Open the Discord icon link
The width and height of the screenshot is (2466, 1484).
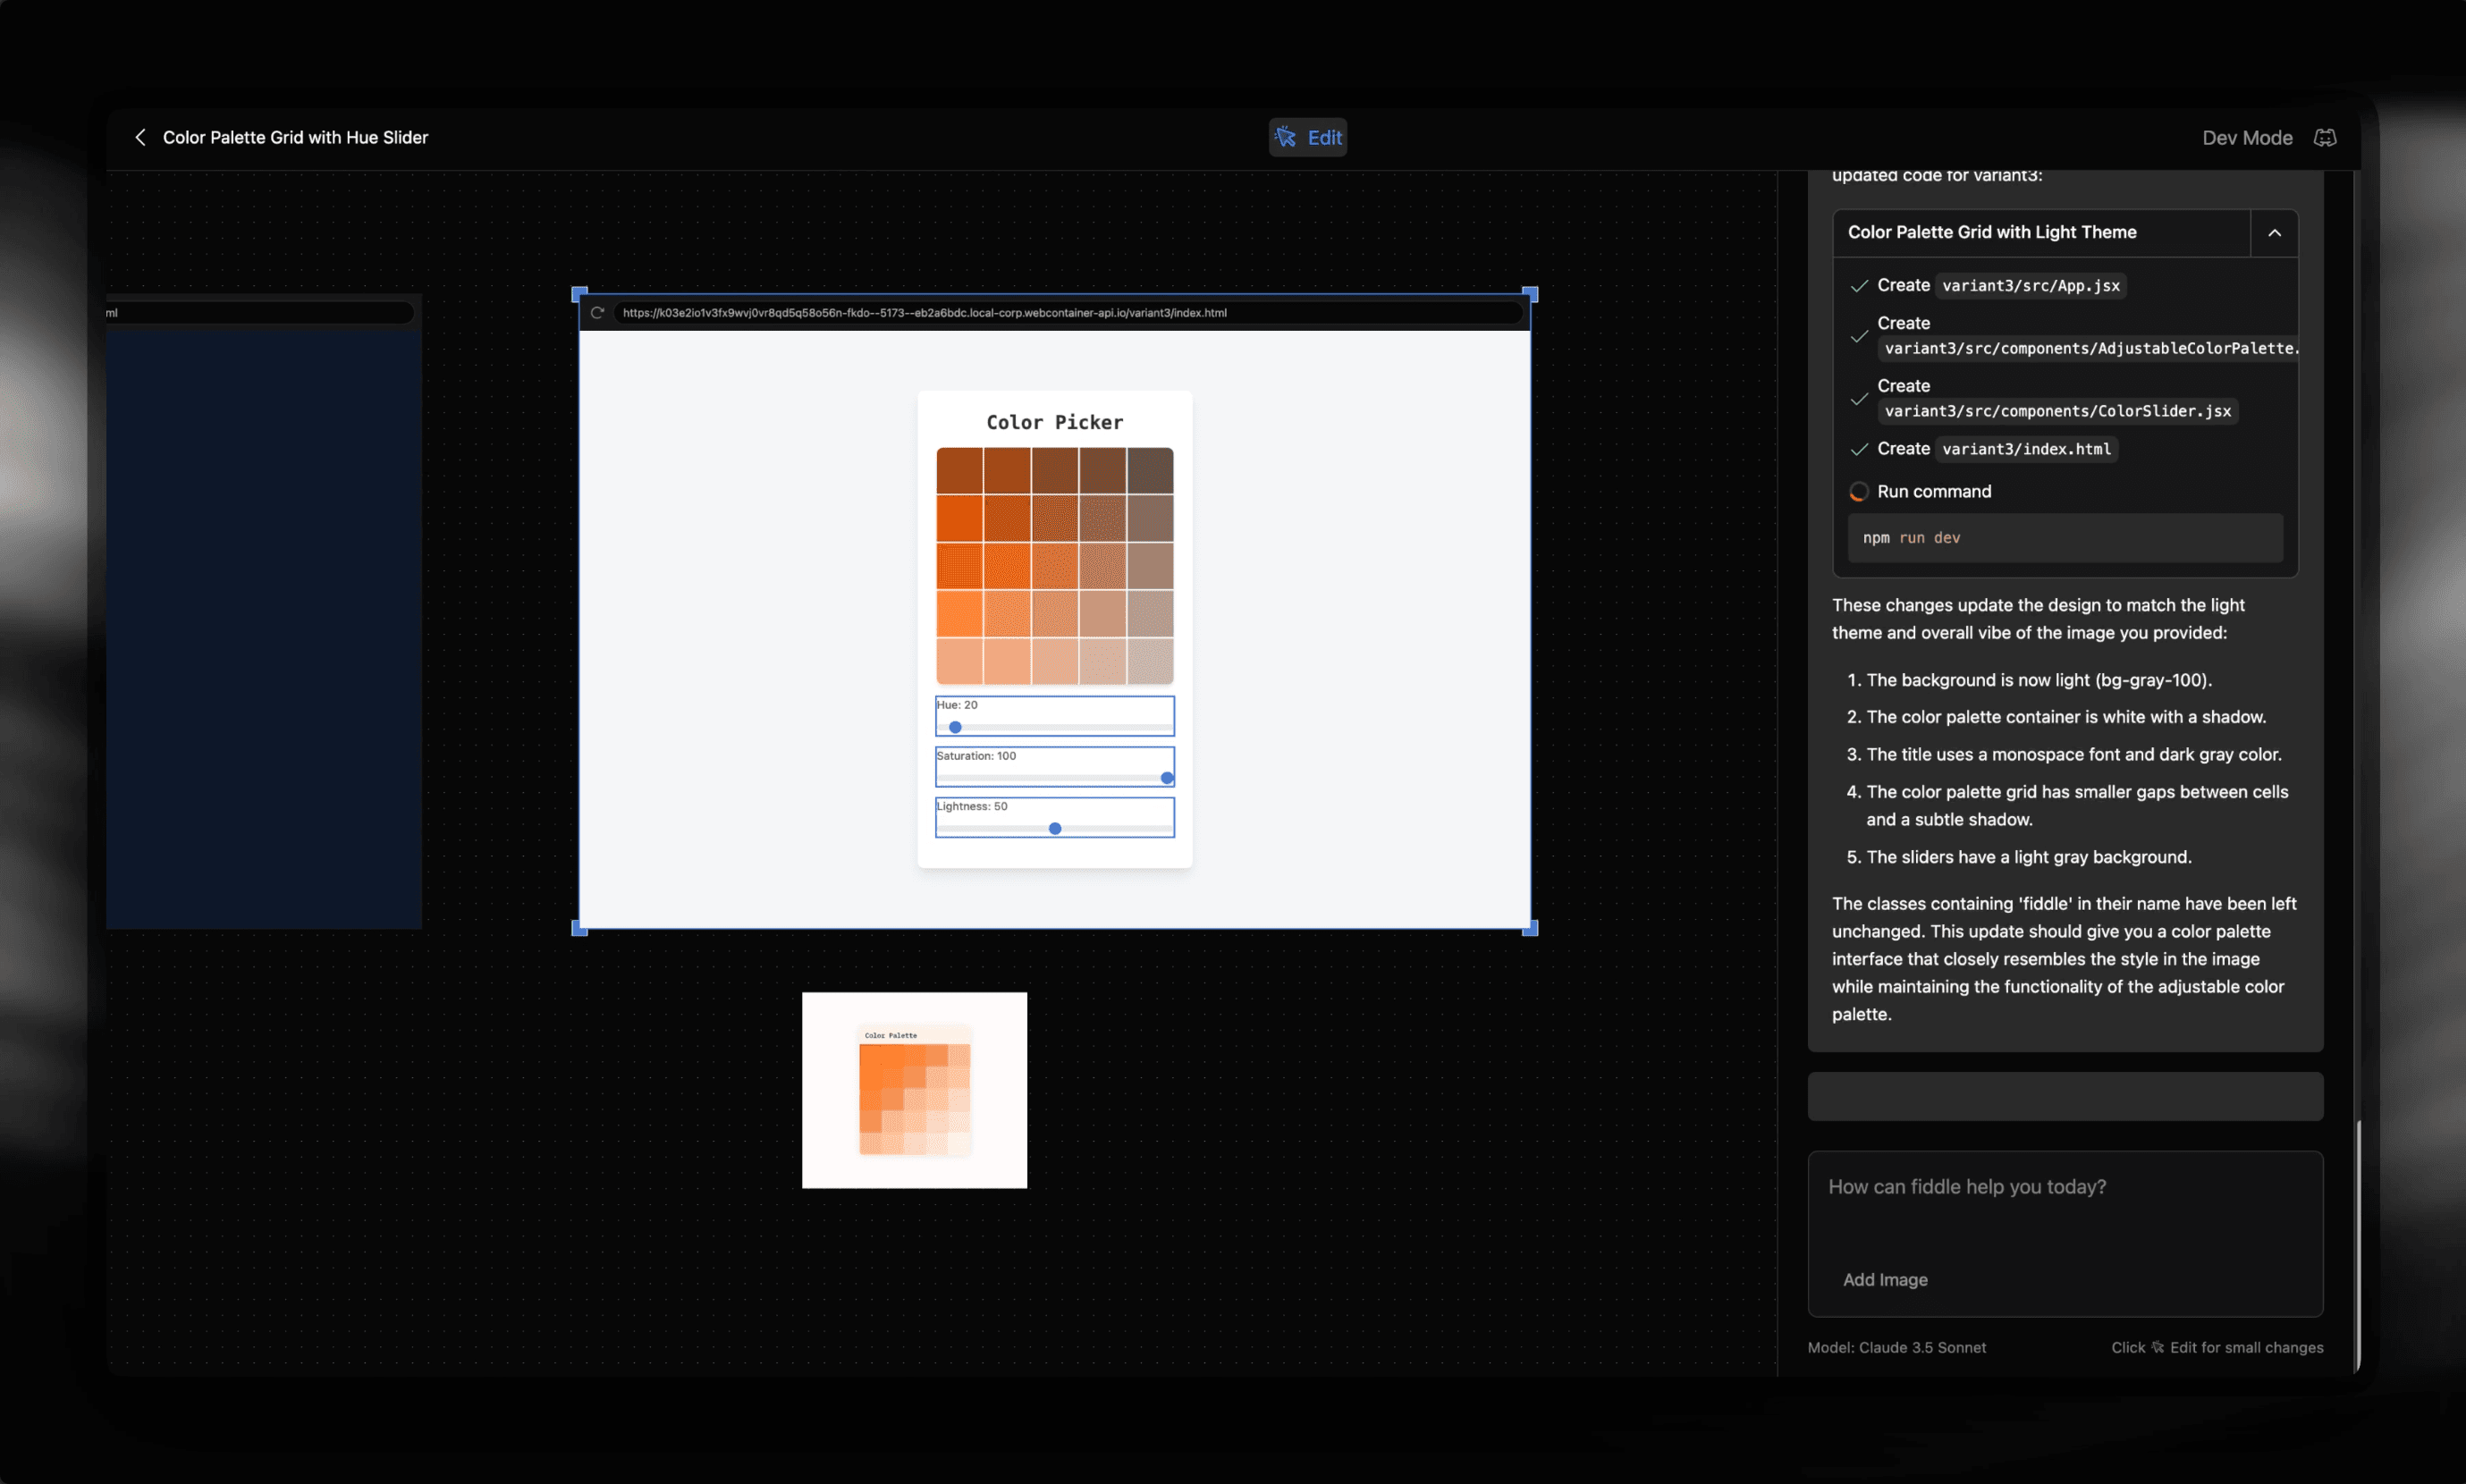point(2324,138)
